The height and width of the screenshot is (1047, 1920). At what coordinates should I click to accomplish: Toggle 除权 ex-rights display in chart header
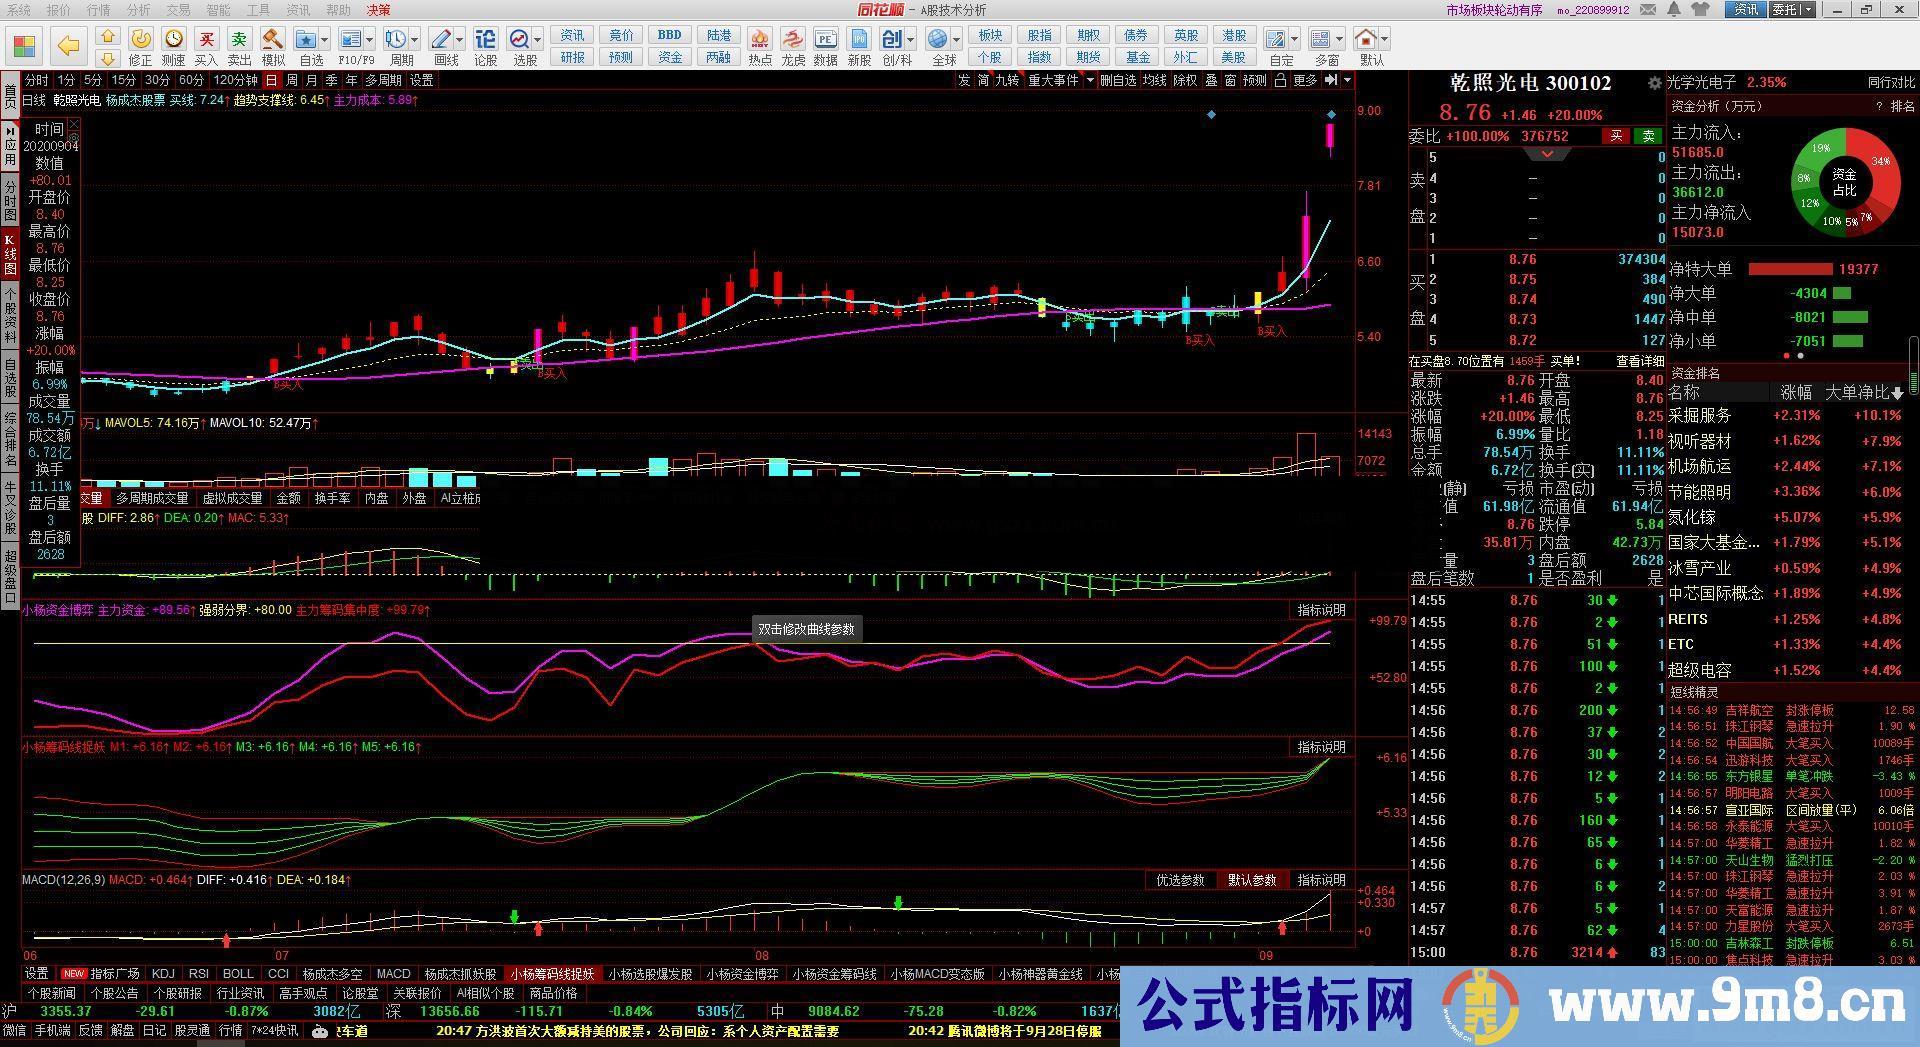[1186, 81]
